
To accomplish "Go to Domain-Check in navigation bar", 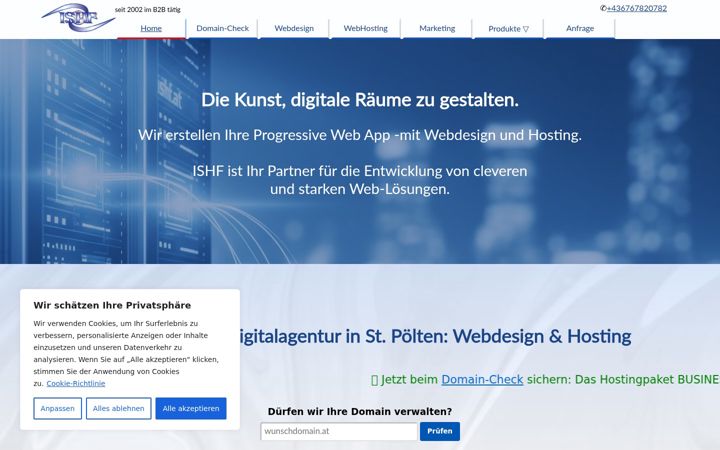I will point(223,28).
